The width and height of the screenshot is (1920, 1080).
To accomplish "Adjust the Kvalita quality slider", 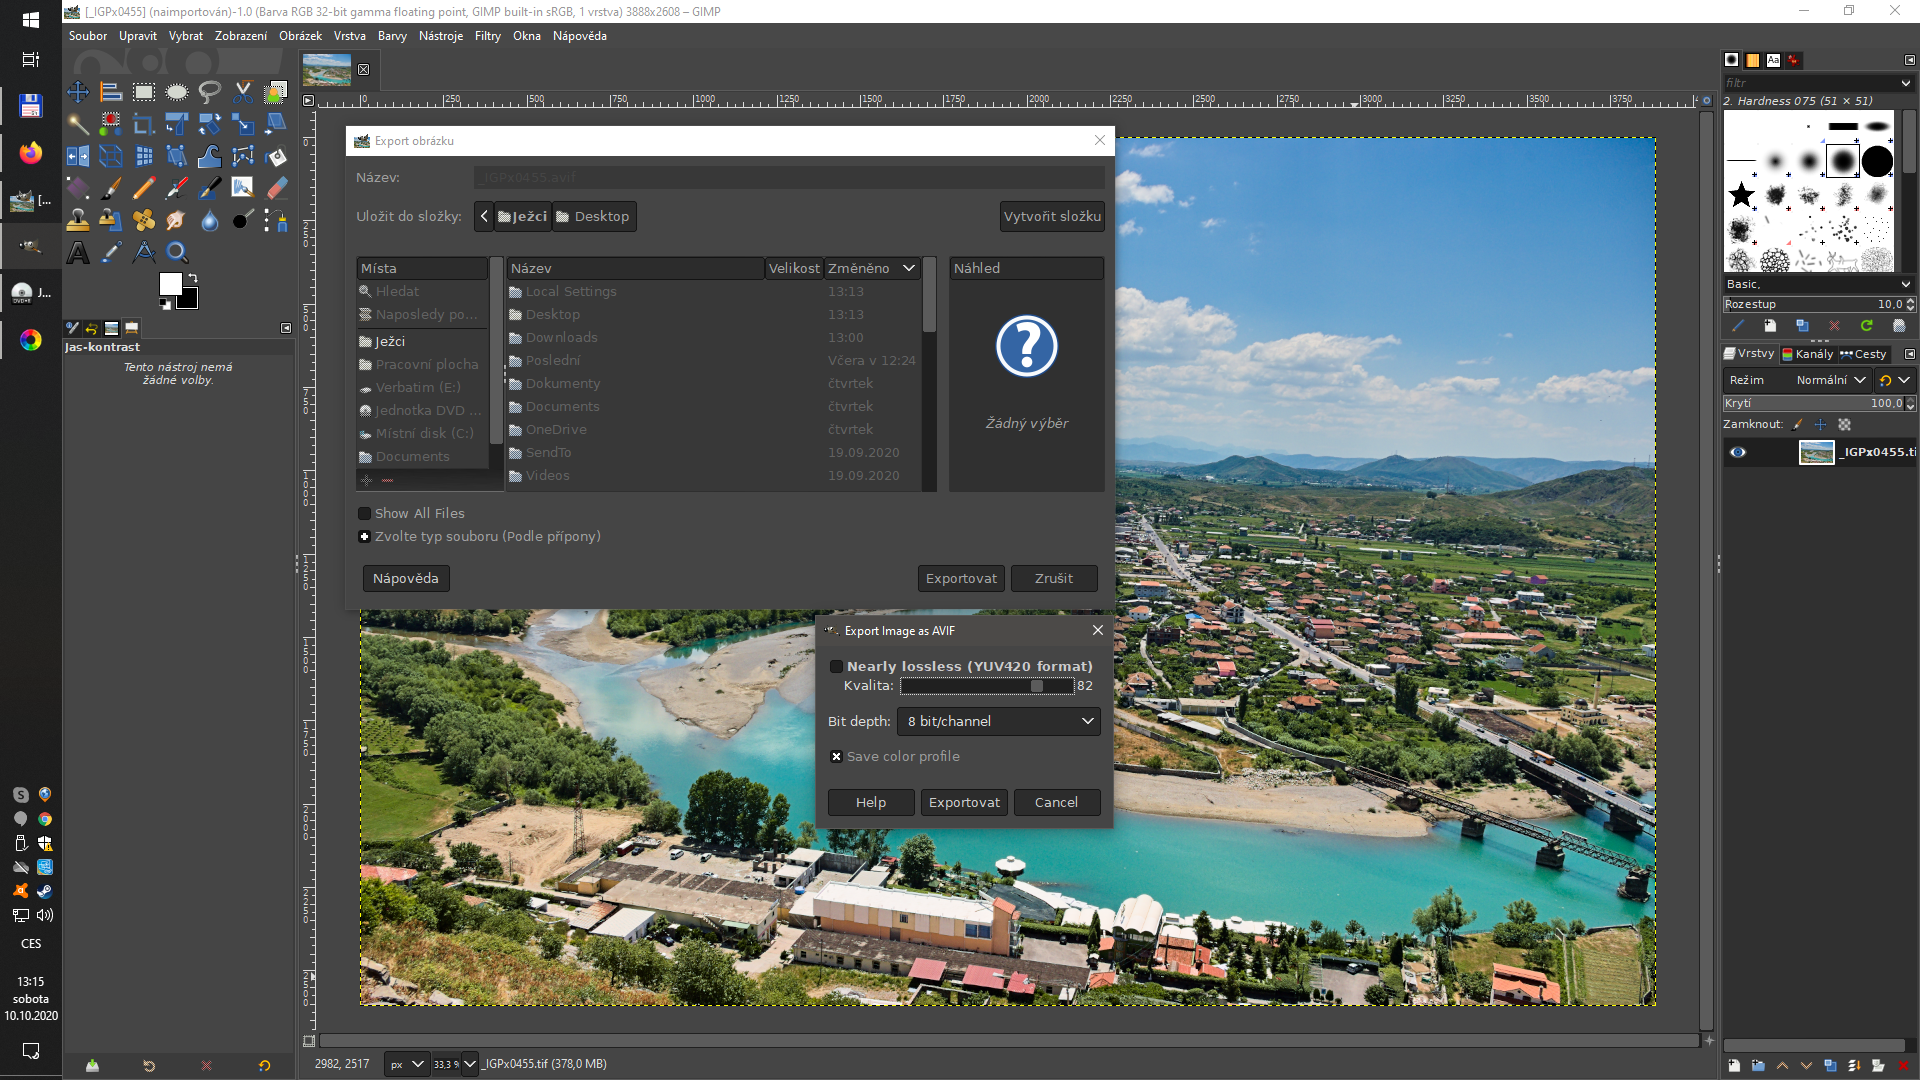I will click(x=987, y=686).
